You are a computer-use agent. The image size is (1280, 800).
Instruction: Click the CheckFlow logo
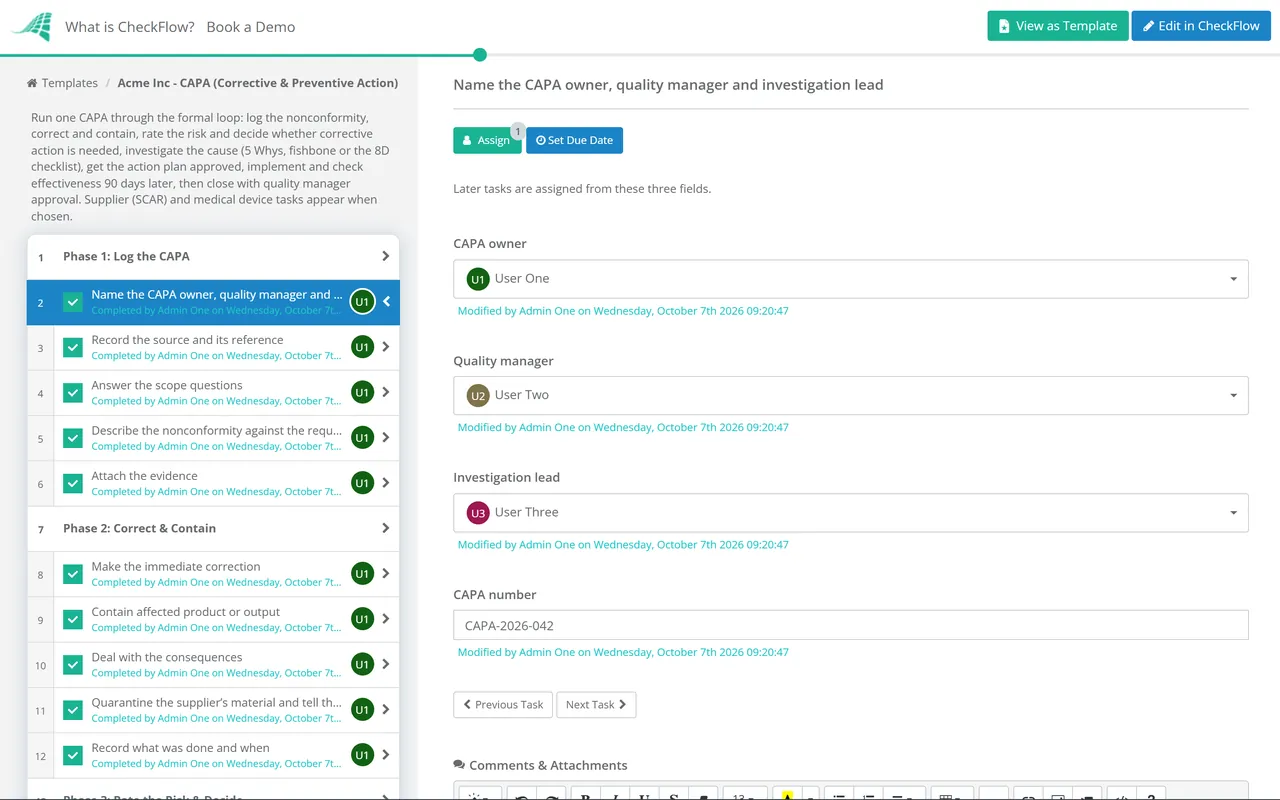[31, 27]
